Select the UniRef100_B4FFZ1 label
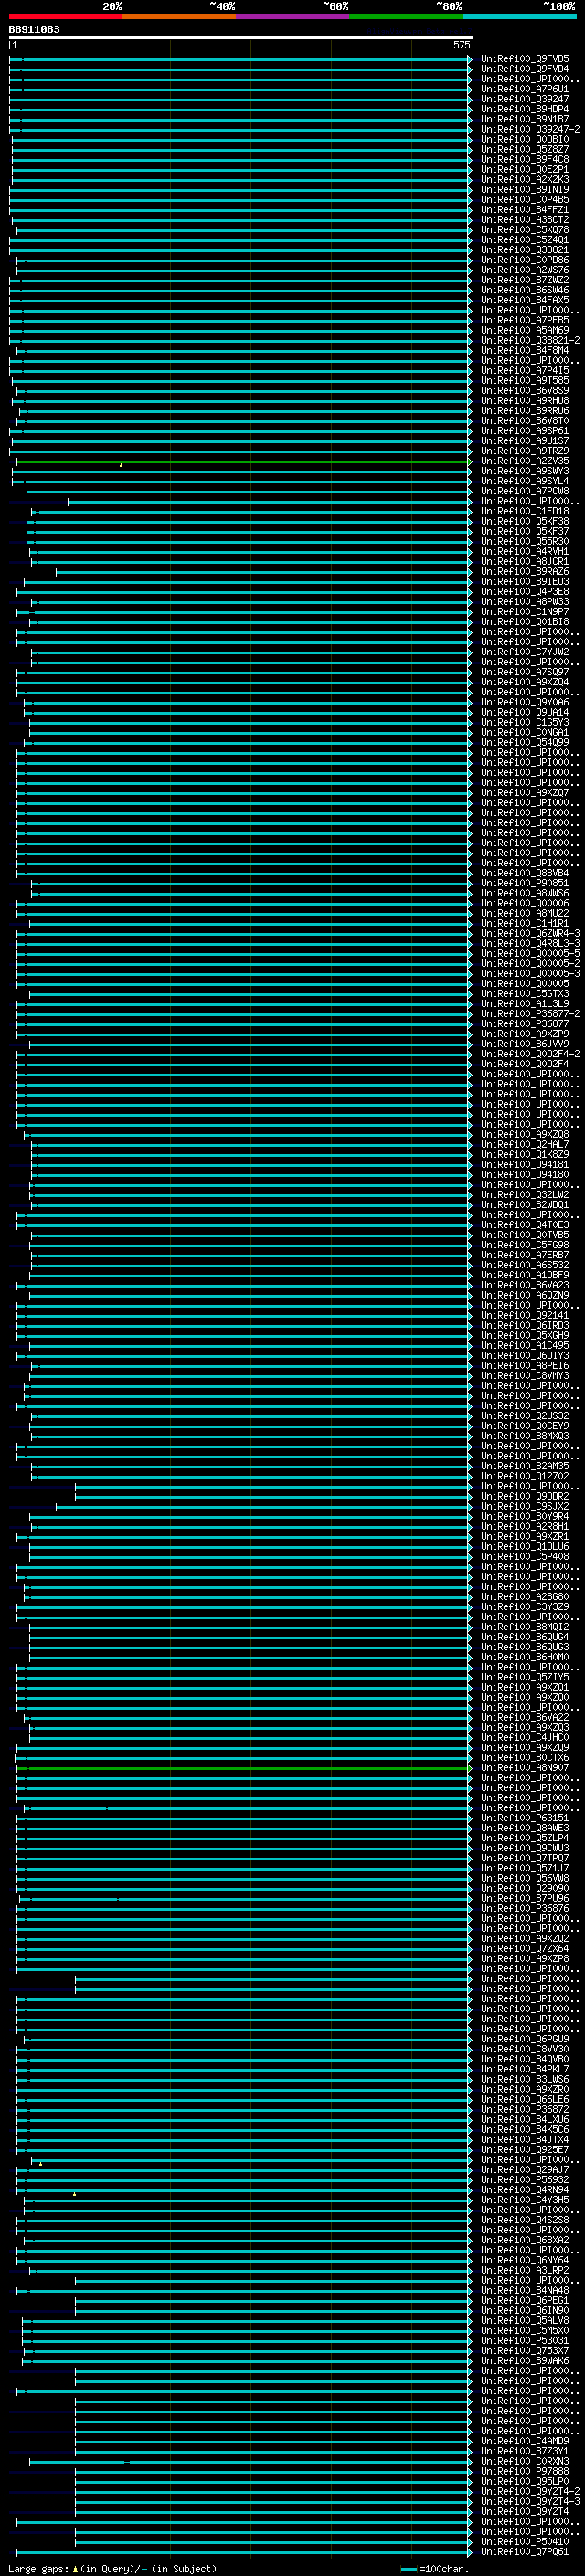 (525, 210)
